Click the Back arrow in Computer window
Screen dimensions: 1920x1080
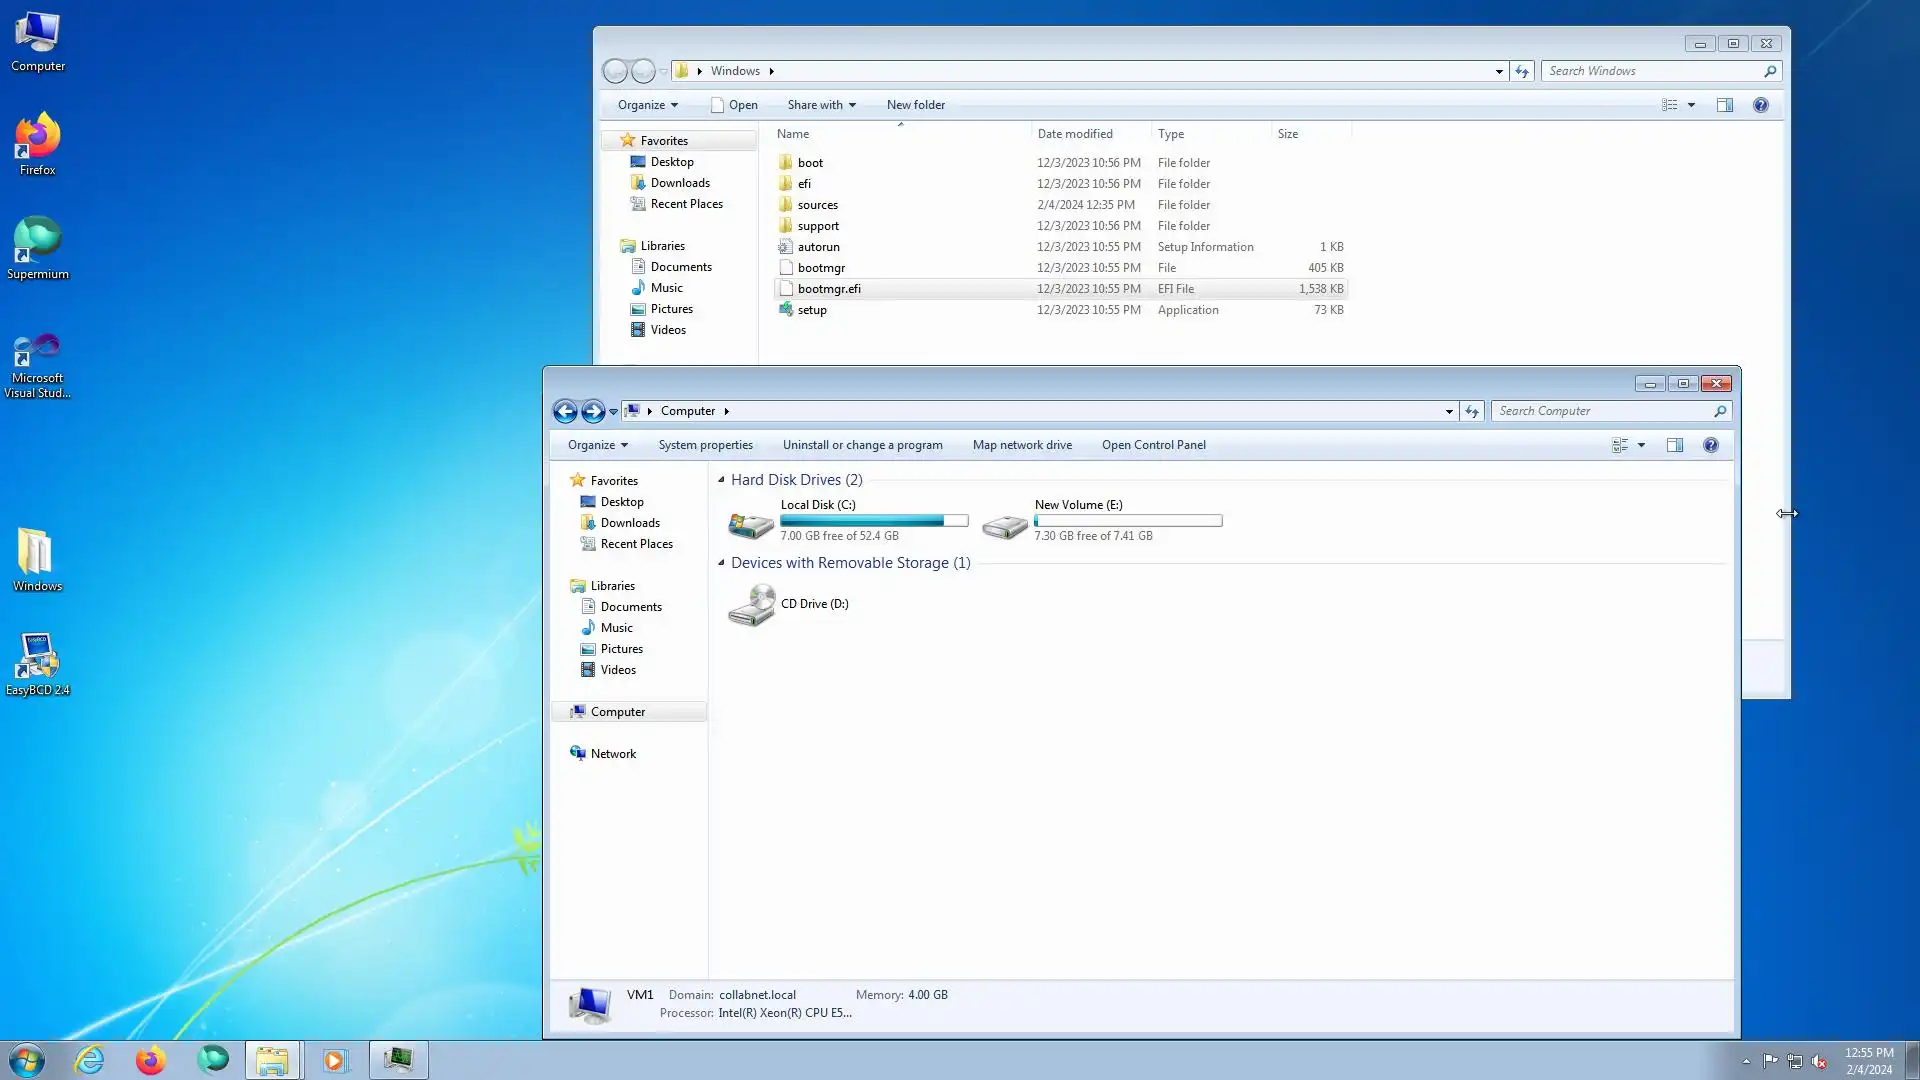[x=565, y=411]
